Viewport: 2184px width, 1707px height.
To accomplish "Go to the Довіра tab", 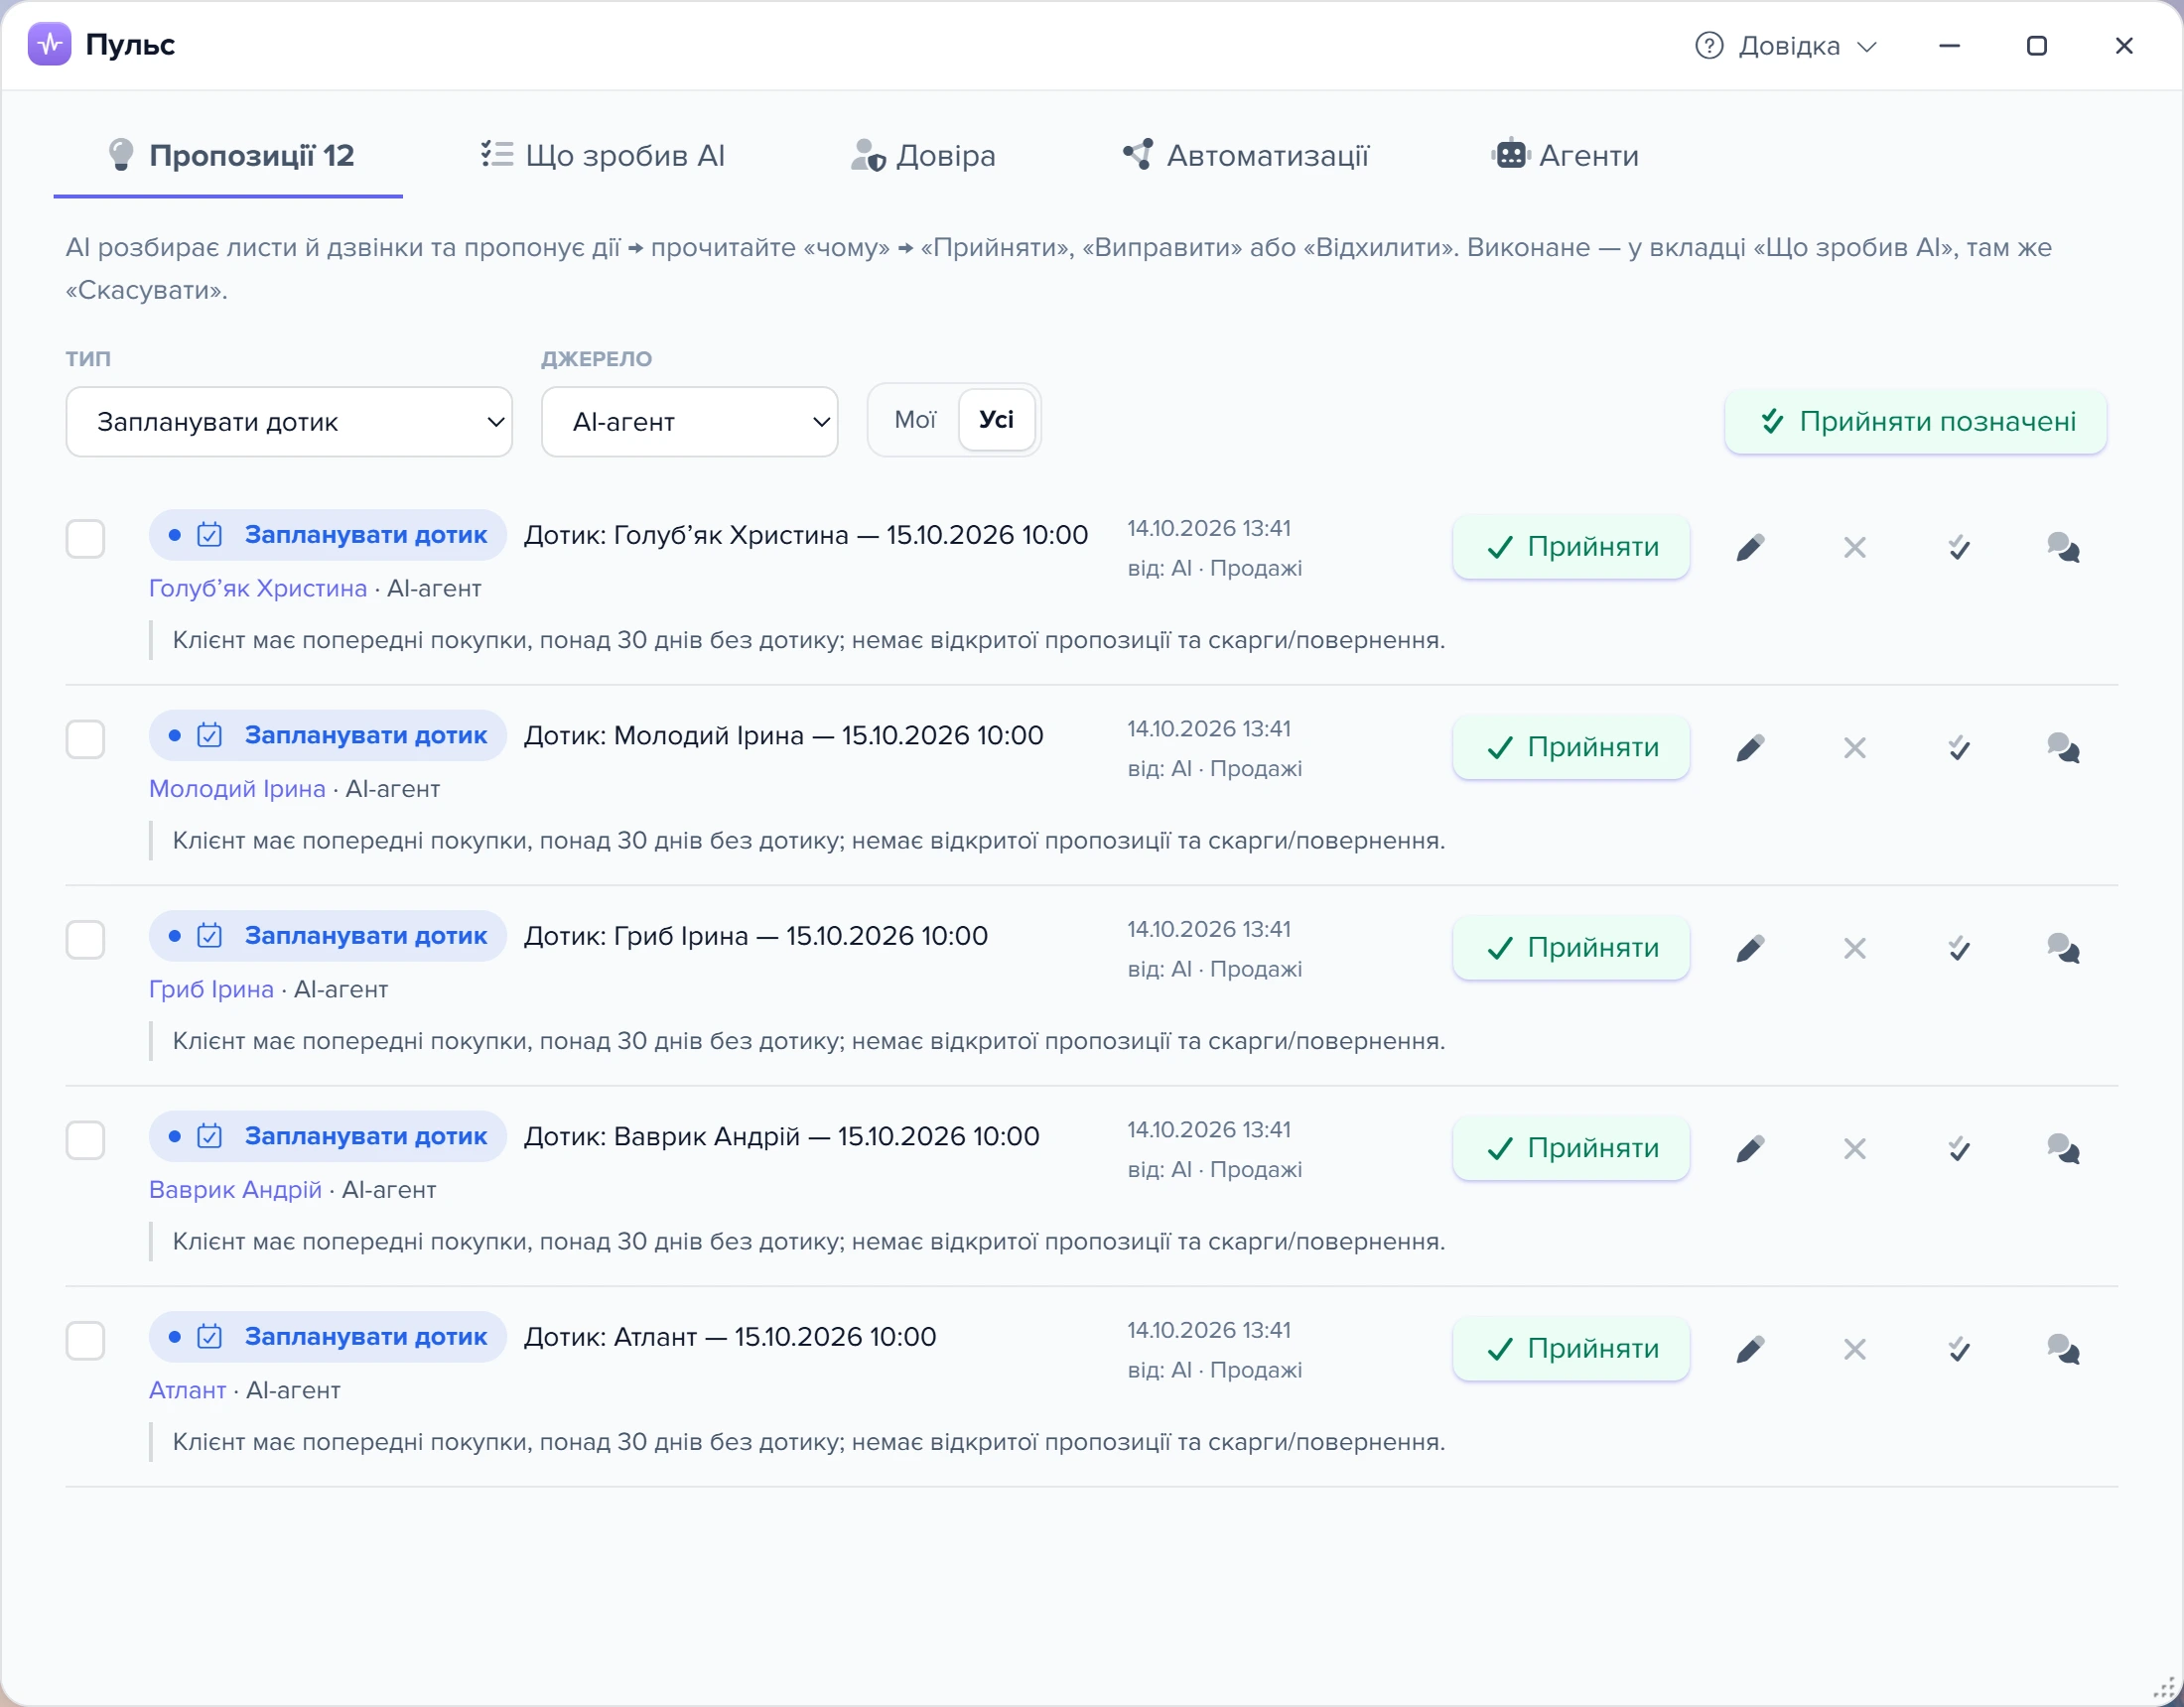I will pyautogui.click(x=922, y=155).
